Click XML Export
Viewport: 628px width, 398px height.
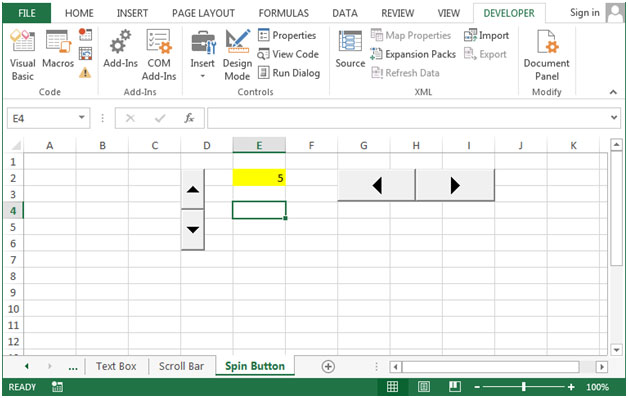[485, 54]
